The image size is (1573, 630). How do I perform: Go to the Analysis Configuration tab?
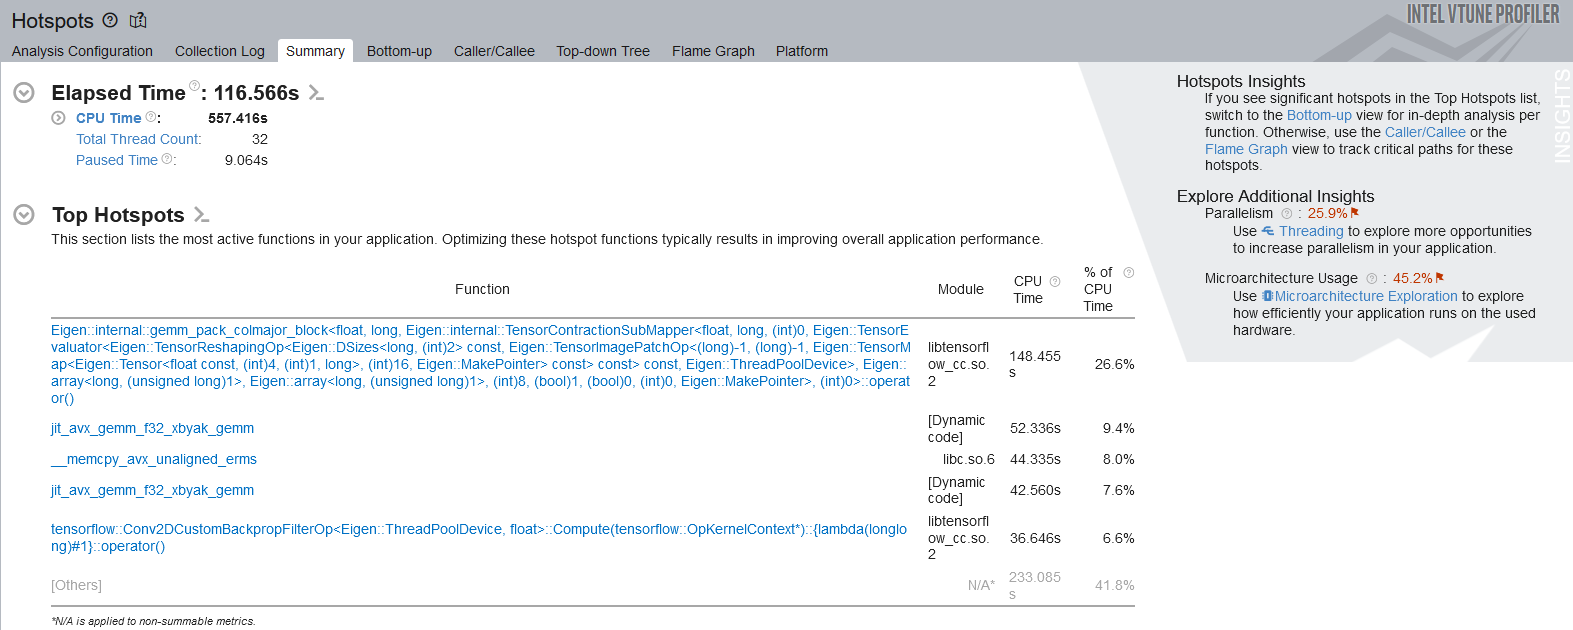(x=82, y=51)
